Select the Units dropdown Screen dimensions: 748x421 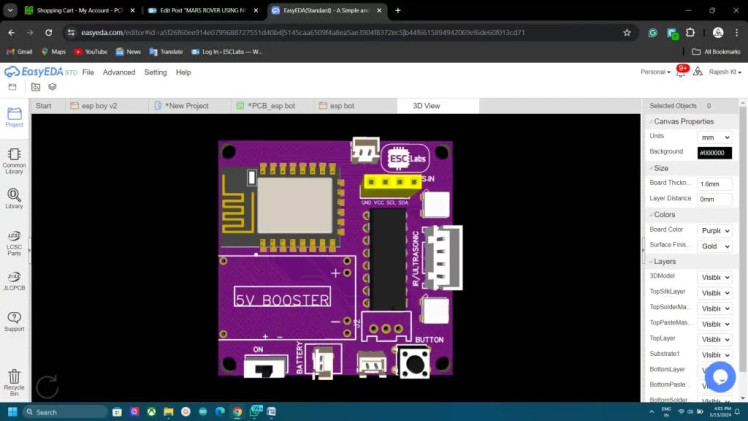click(x=714, y=137)
